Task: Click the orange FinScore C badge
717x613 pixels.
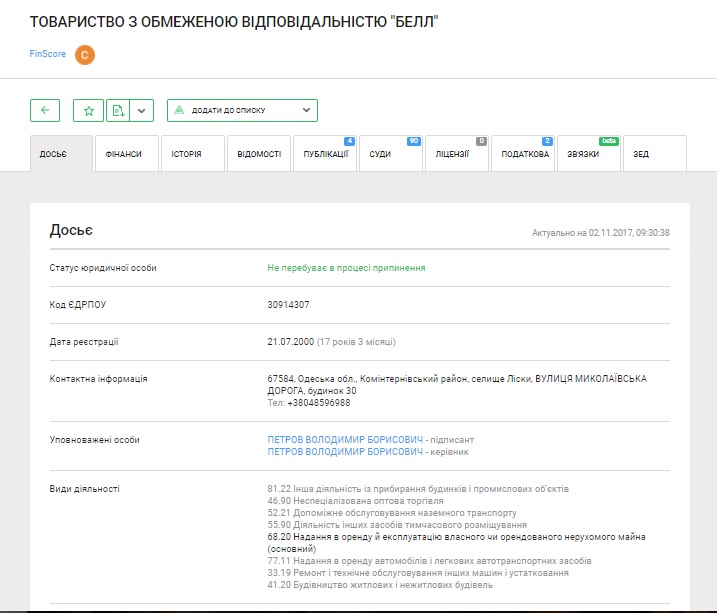Action: click(x=85, y=54)
